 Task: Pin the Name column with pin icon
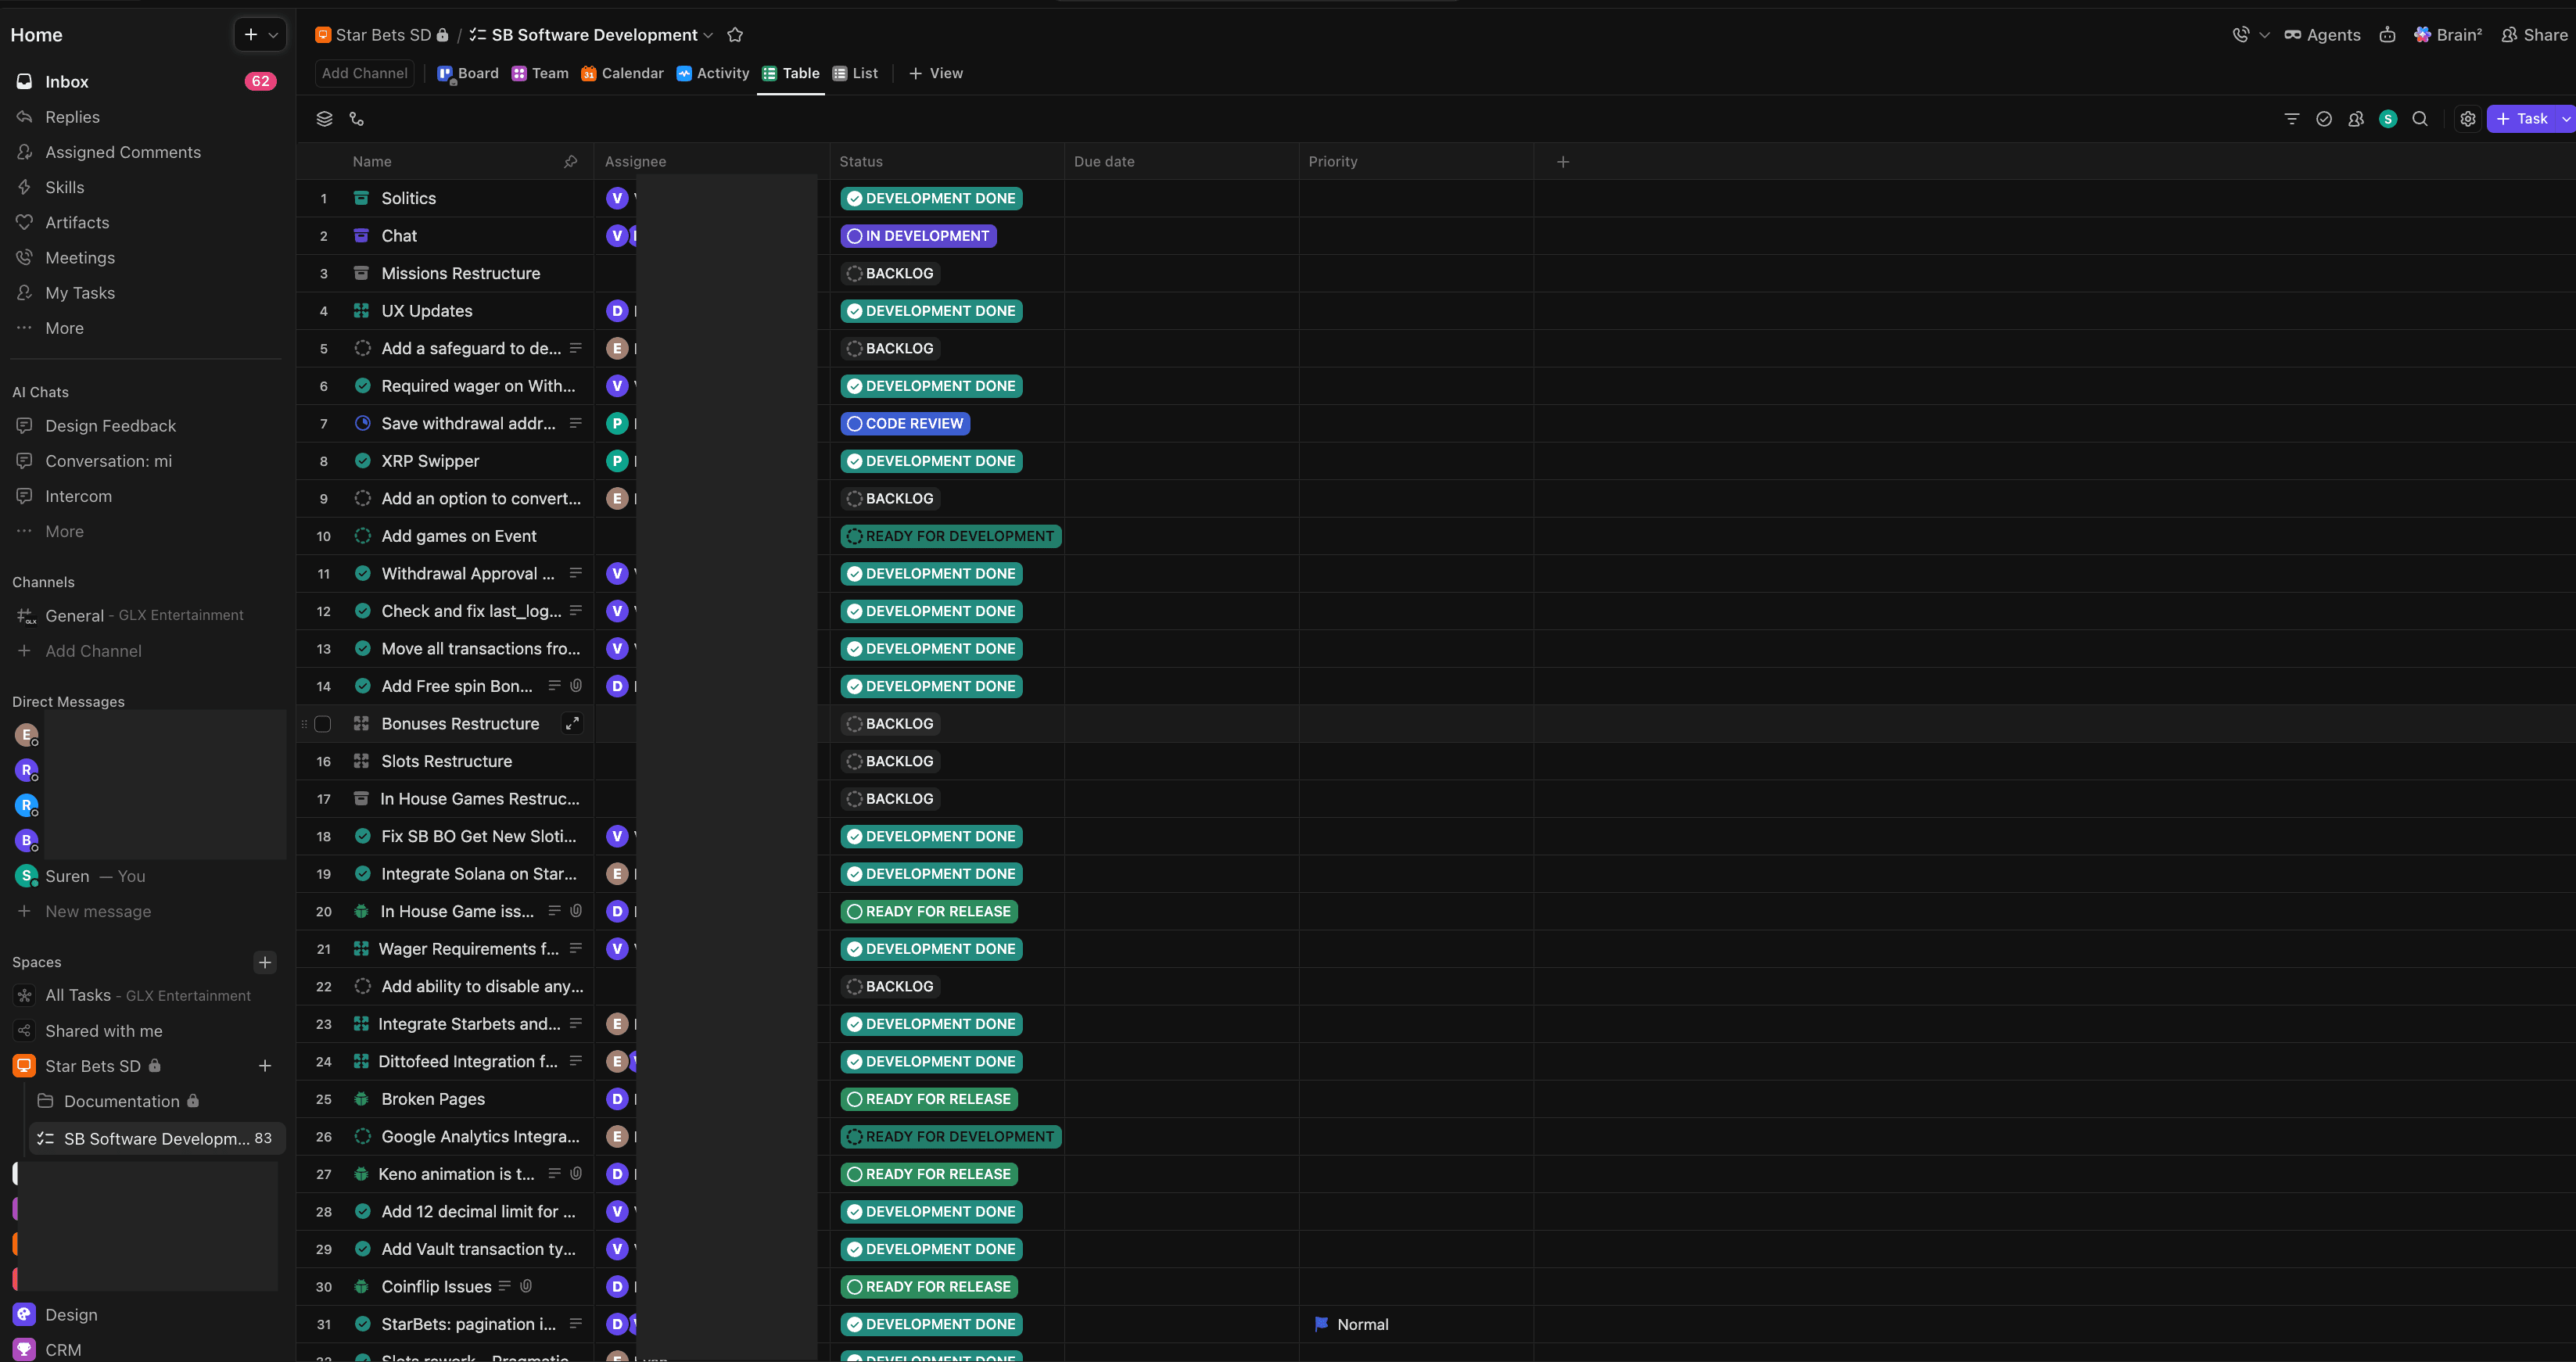570,161
